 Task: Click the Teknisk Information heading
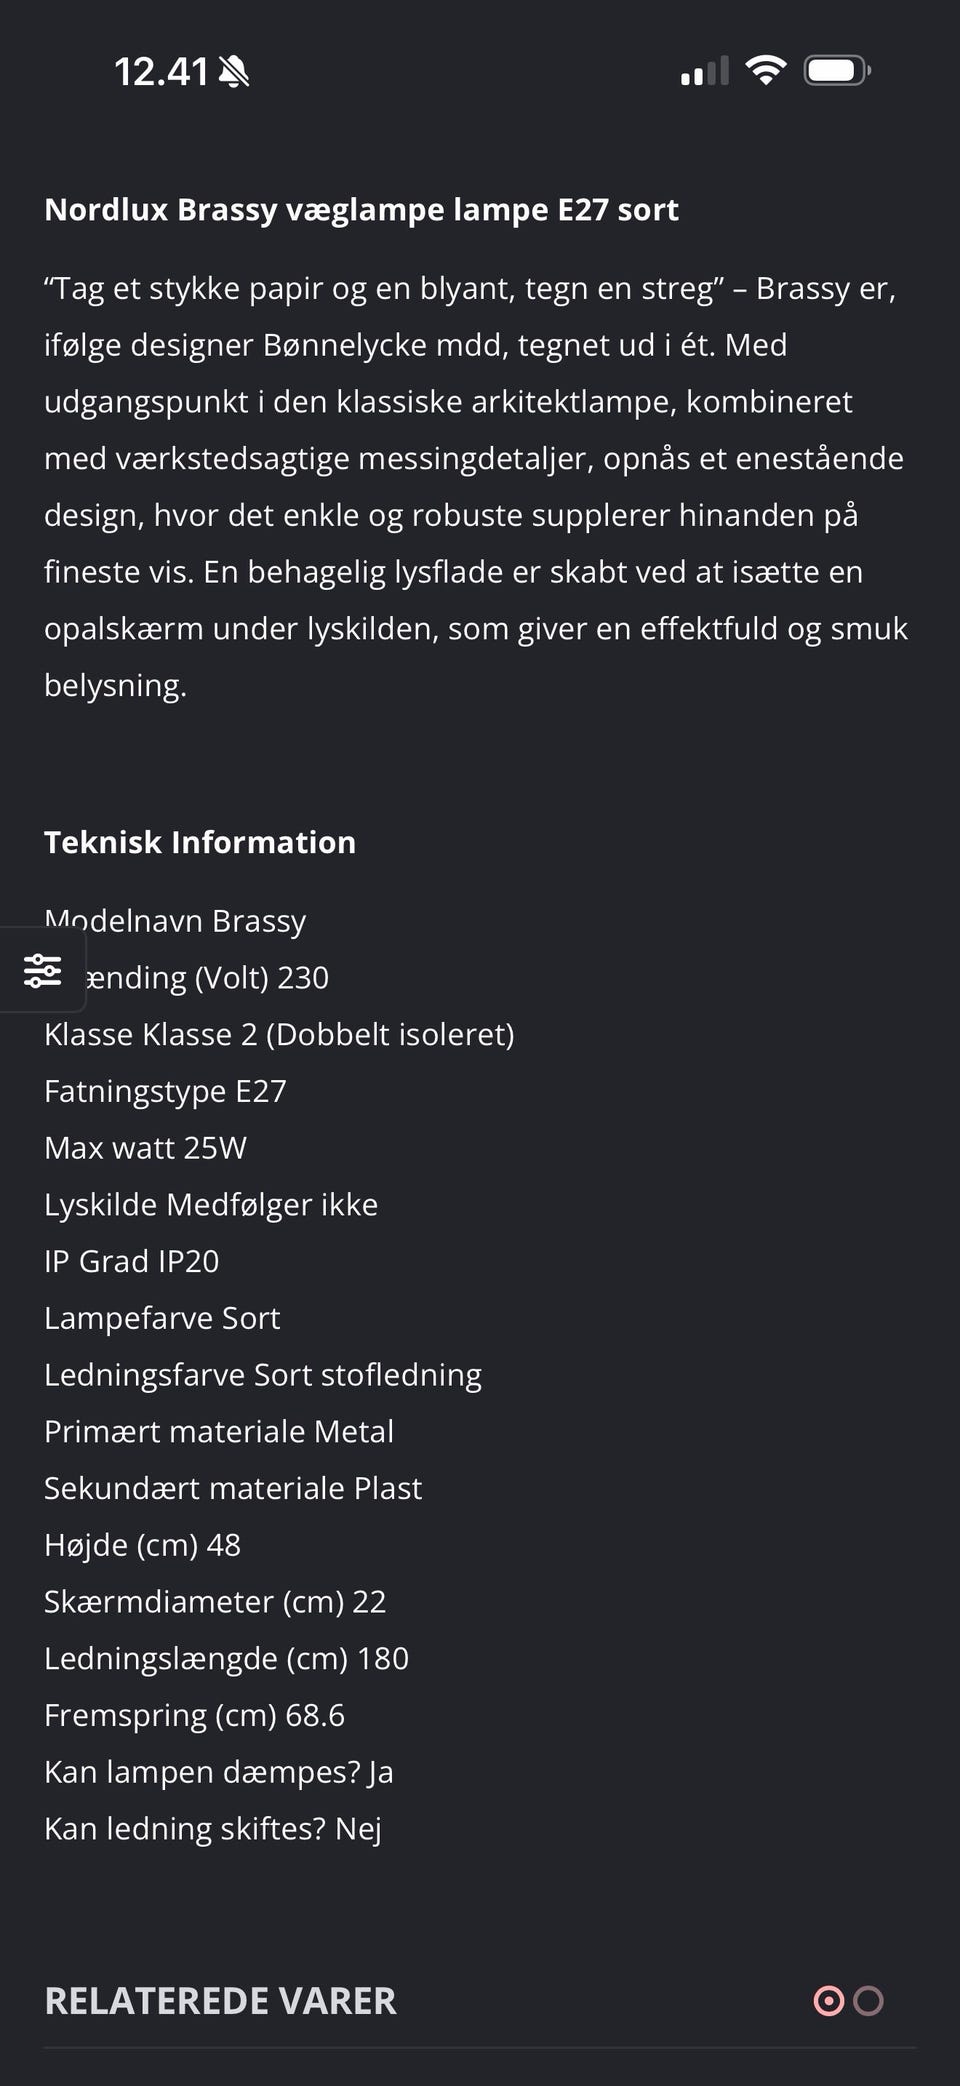coord(200,842)
